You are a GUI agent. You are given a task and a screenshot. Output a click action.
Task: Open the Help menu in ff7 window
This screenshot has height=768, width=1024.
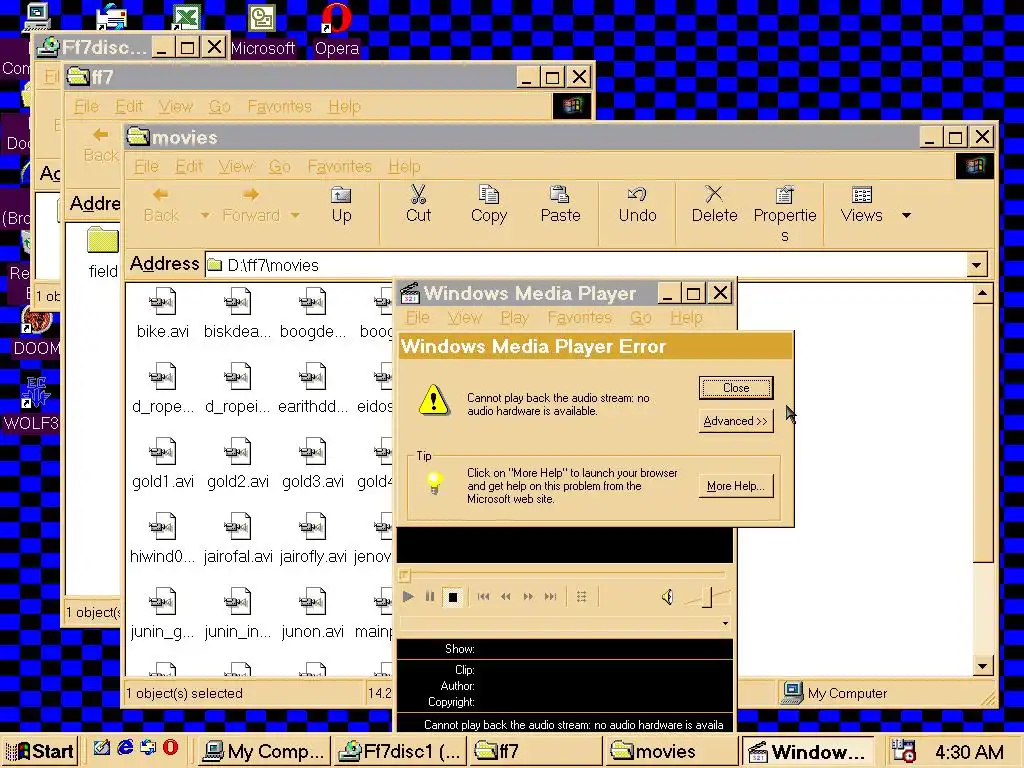click(x=344, y=106)
